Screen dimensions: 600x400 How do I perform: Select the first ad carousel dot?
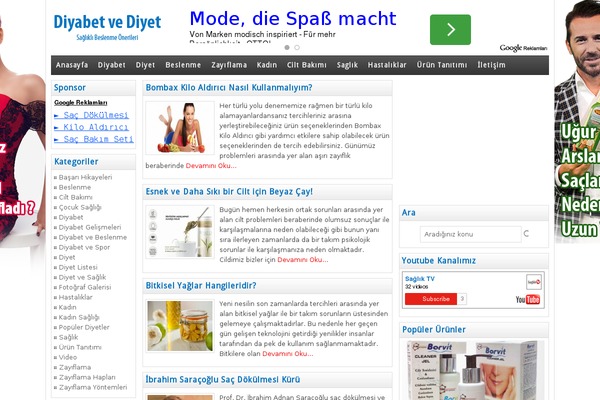pyautogui.click(x=287, y=47)
